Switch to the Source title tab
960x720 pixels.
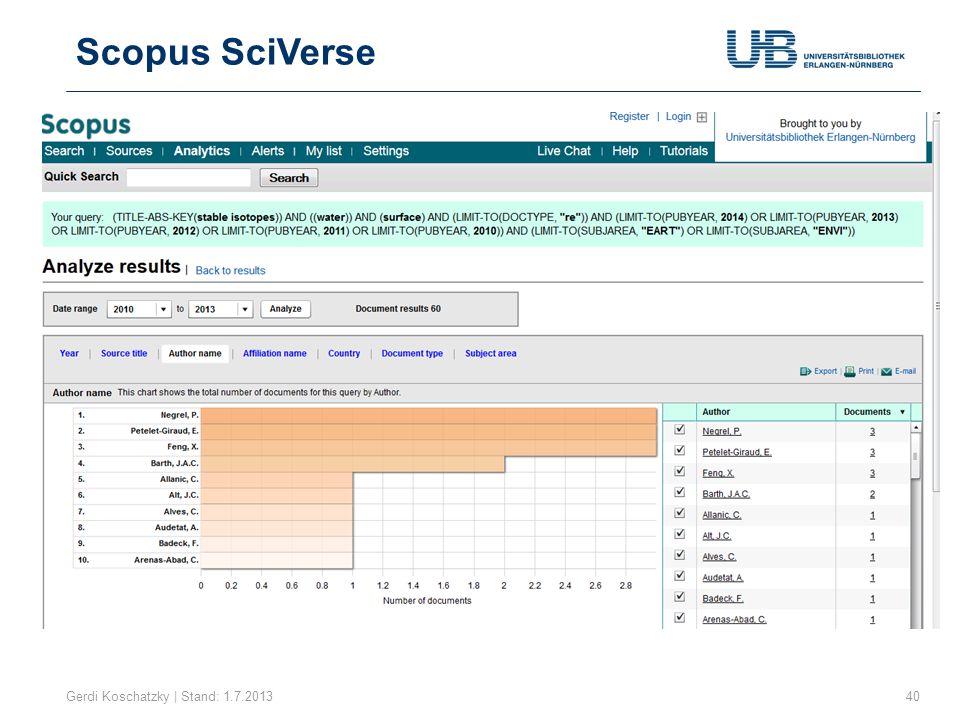[x=124, y=353]
